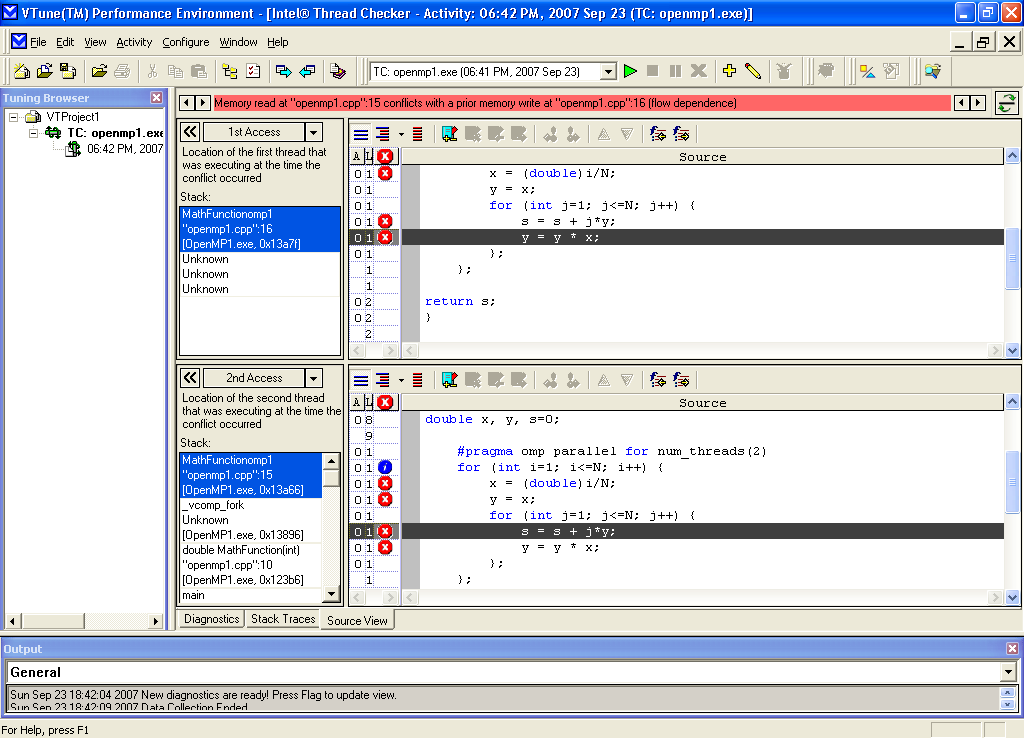The image size is (1024, 738).
Task: Collapse the 2nd Access panel with double-chevron
Action: pyautogui.click(x=190, y=377)
